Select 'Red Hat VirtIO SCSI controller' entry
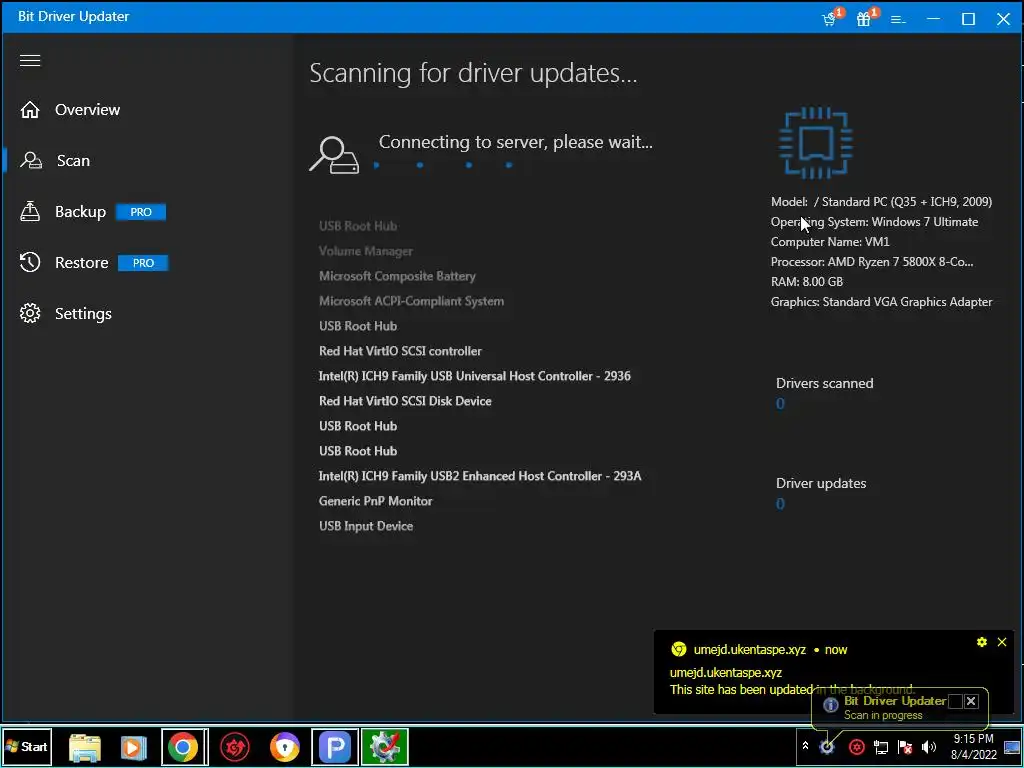Screen dimensions: 1024x768 (x=400, y=351)
